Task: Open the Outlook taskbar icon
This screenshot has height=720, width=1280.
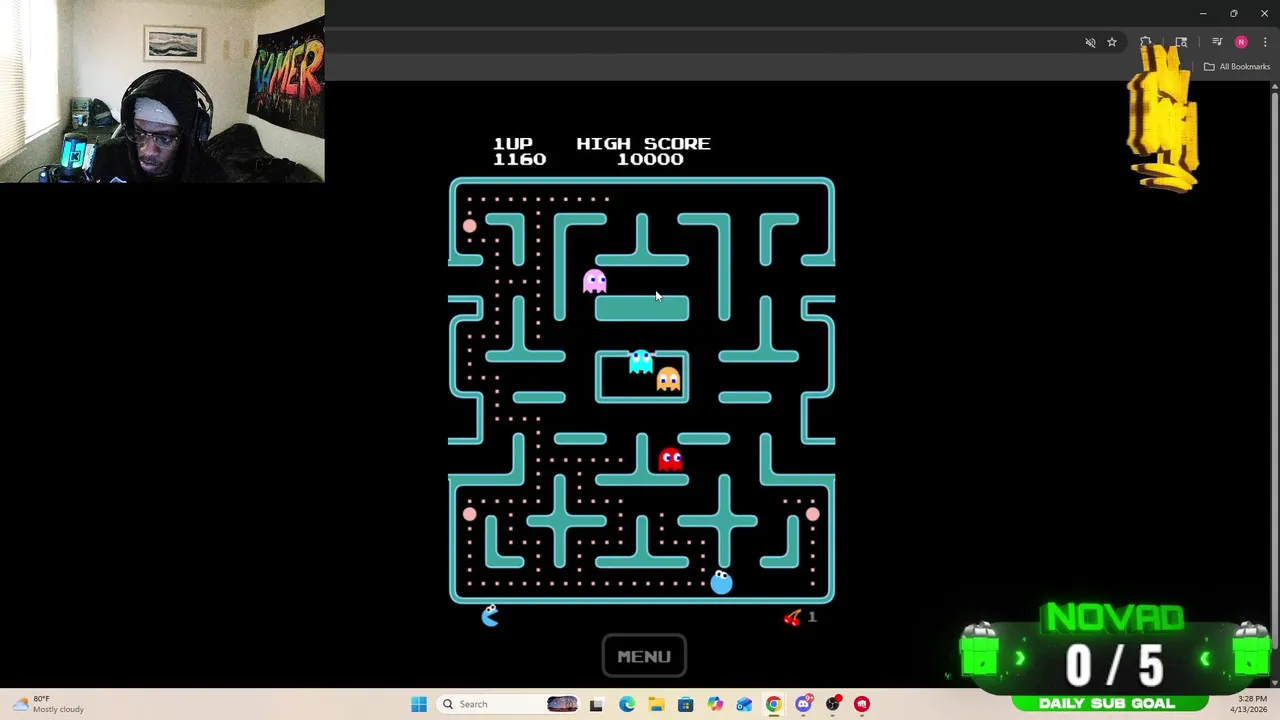Action: point(744,704)
